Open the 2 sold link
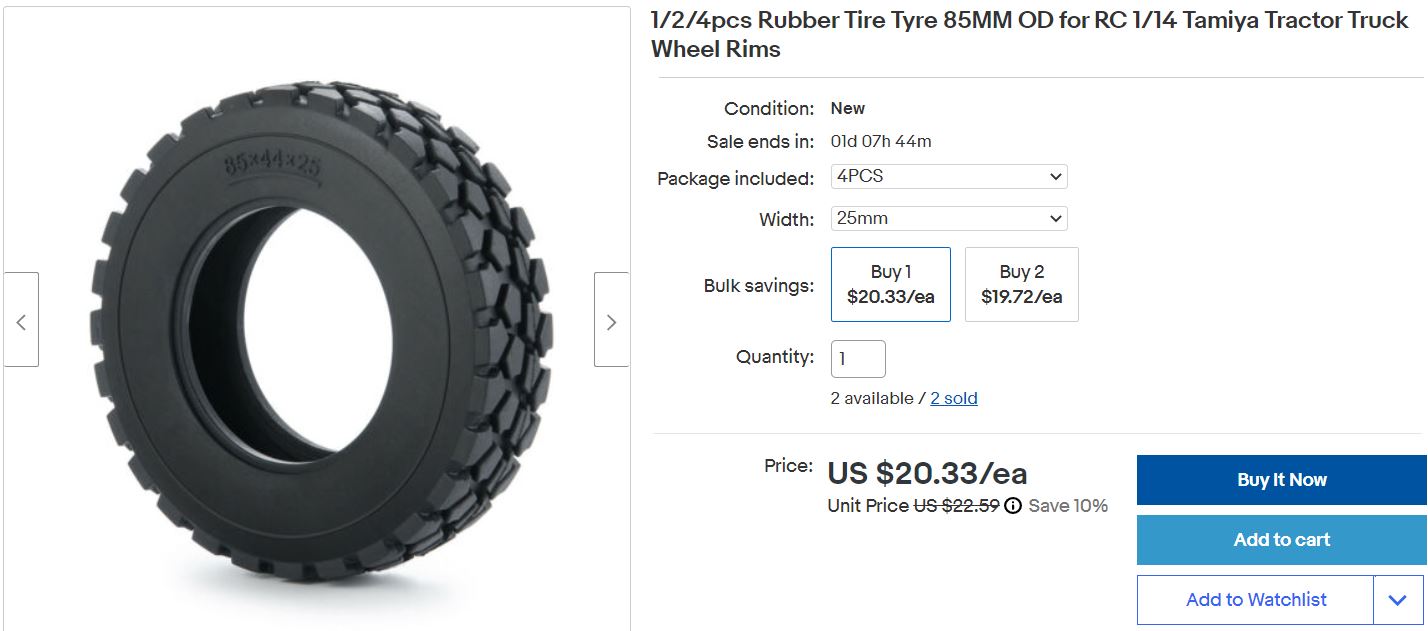 click(953, 398)
